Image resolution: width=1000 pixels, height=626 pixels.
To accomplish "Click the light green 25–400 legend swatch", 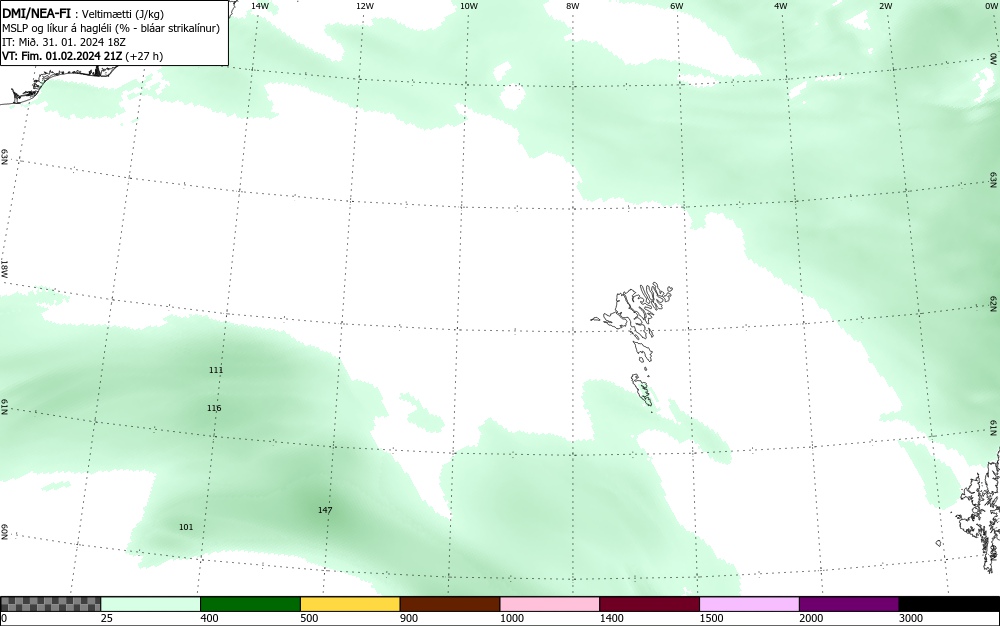I will pyautogui.click(x=151, y=604).
